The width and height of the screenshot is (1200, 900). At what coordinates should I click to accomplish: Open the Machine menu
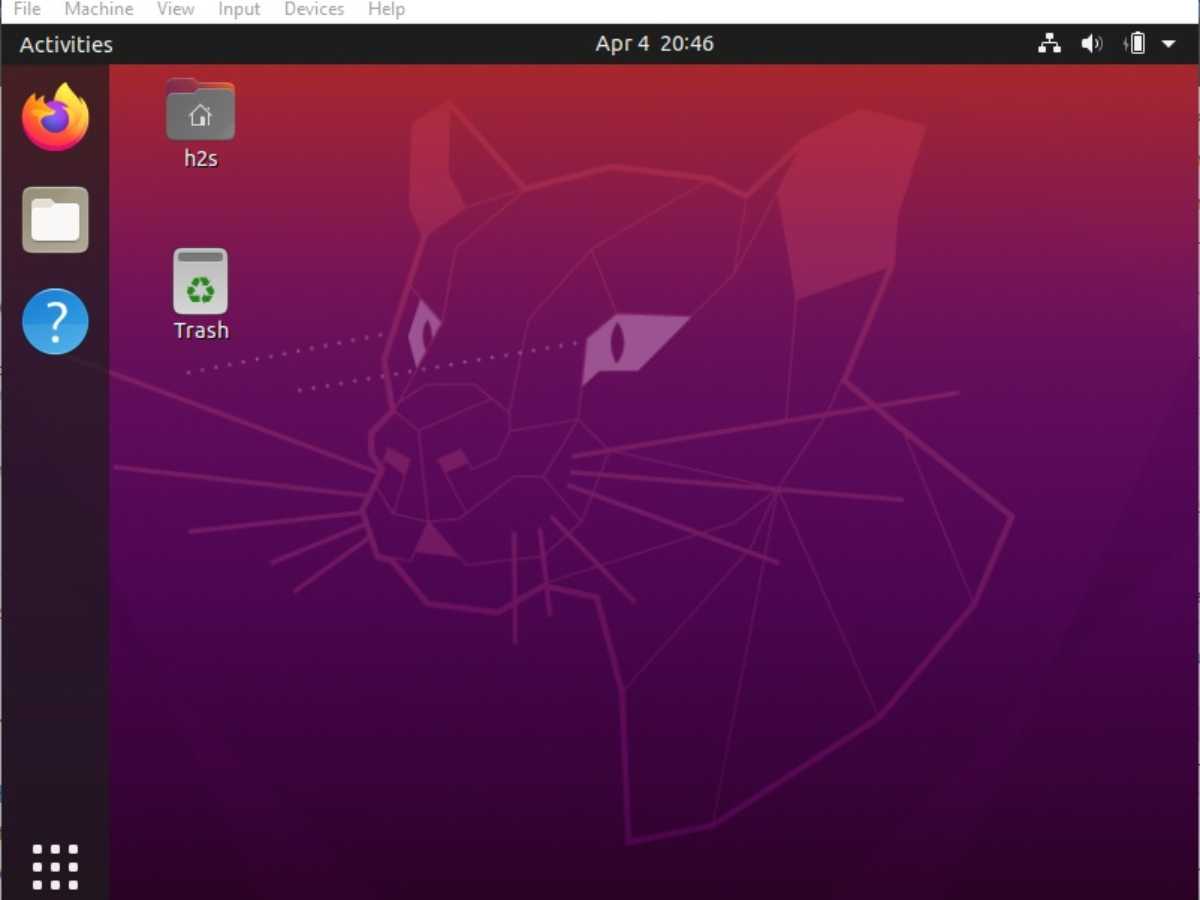99,9
